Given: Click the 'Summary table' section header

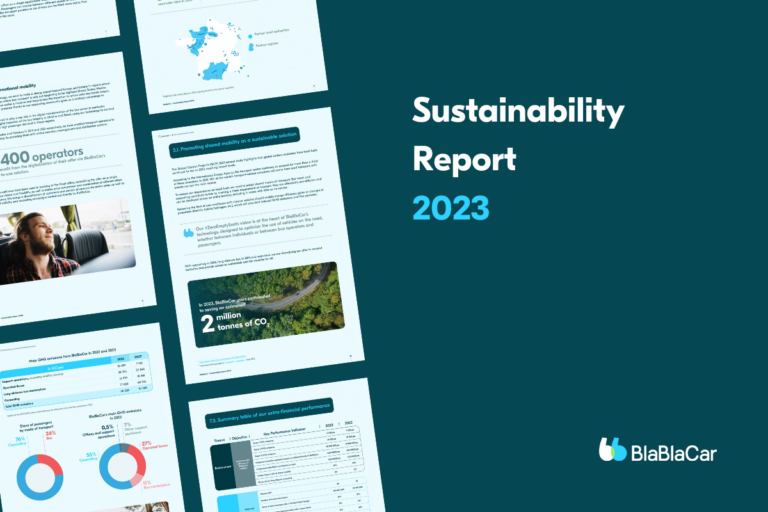Looking at the screenshot, I should tap(269, 413).
